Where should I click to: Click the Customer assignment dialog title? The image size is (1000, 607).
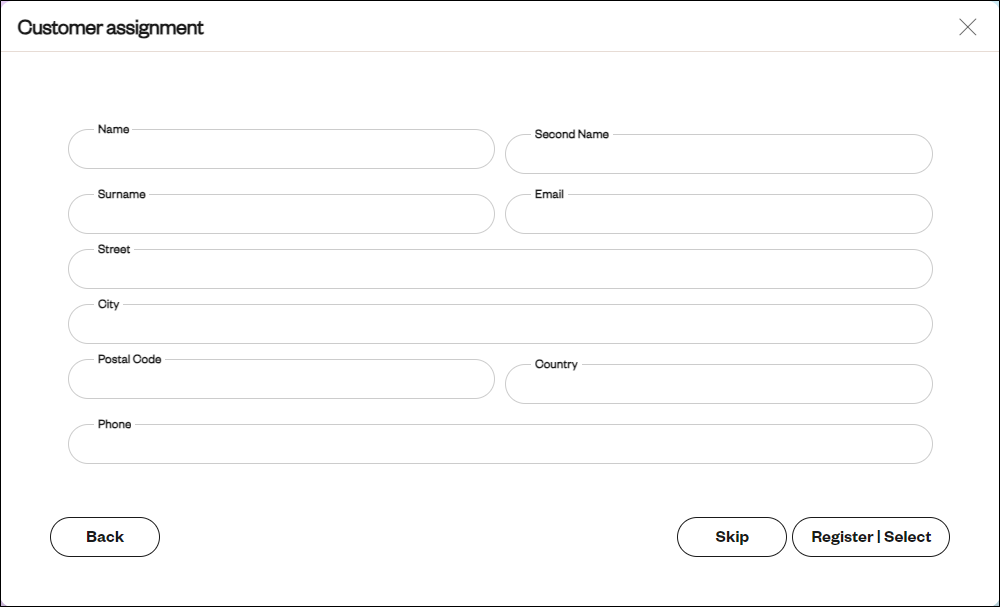tap(110, 27)
